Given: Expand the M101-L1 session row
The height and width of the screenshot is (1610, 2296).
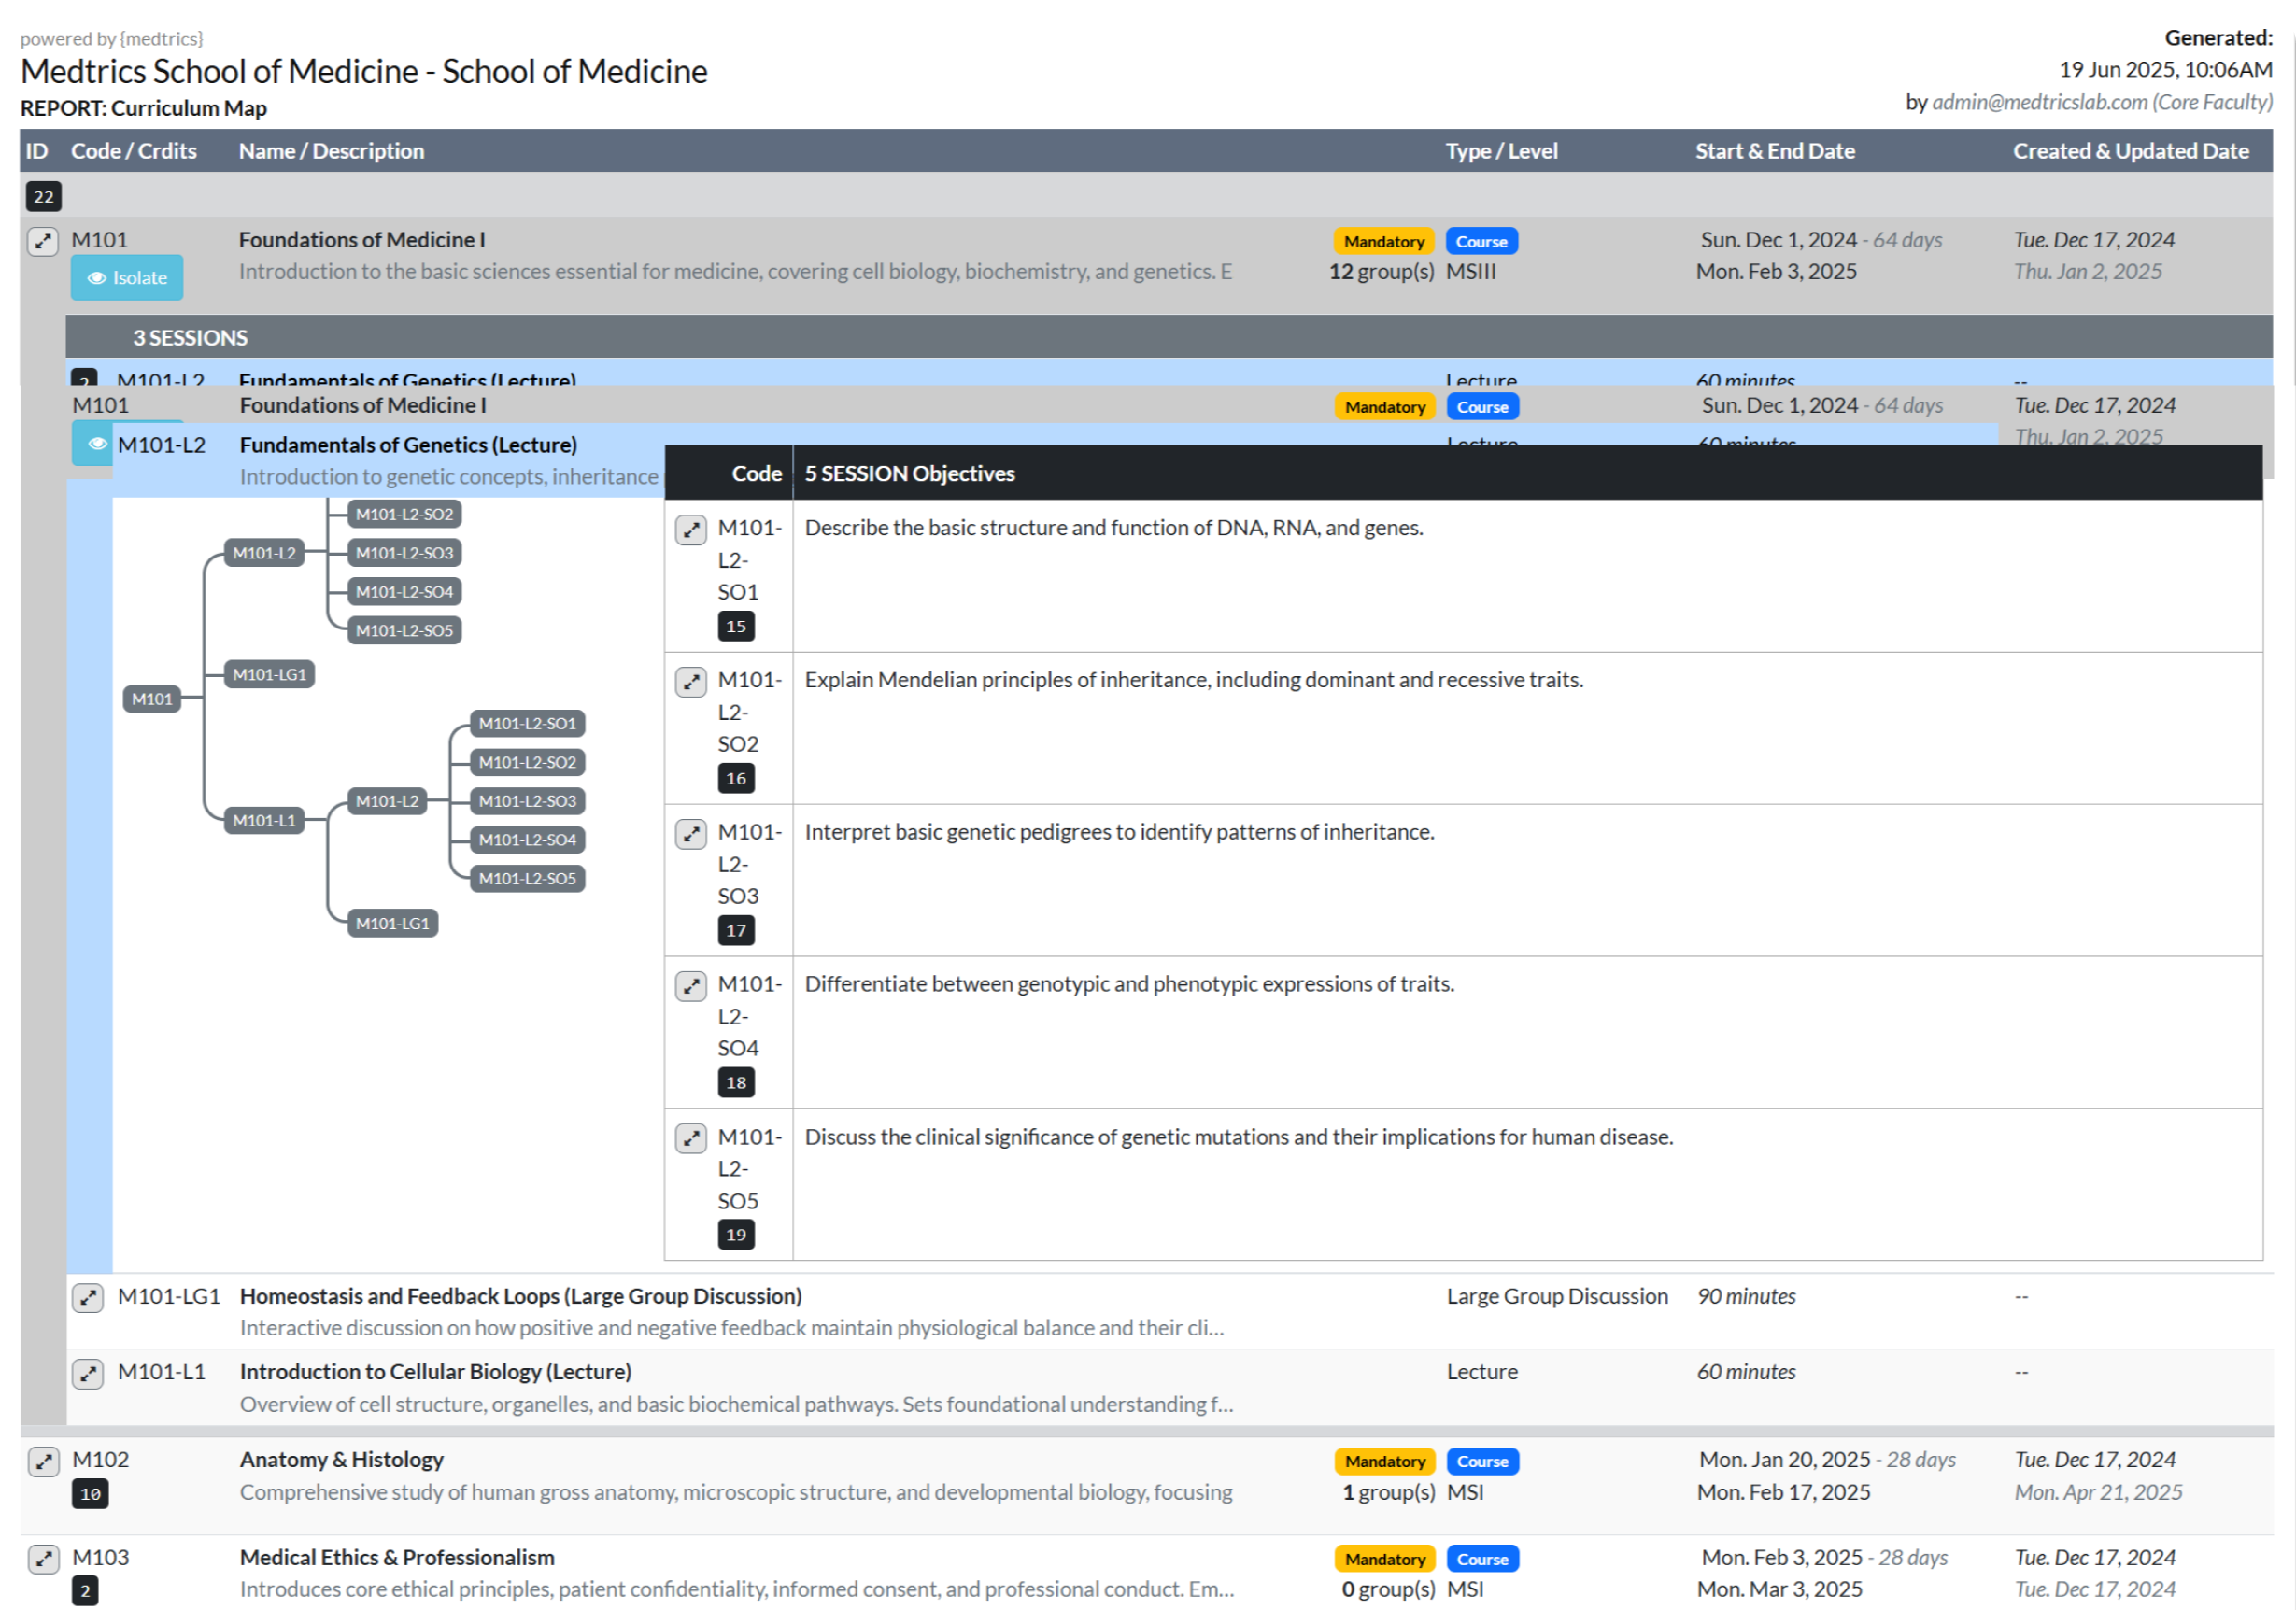Looking at the screenshot, I should [x=88, y=1374].
